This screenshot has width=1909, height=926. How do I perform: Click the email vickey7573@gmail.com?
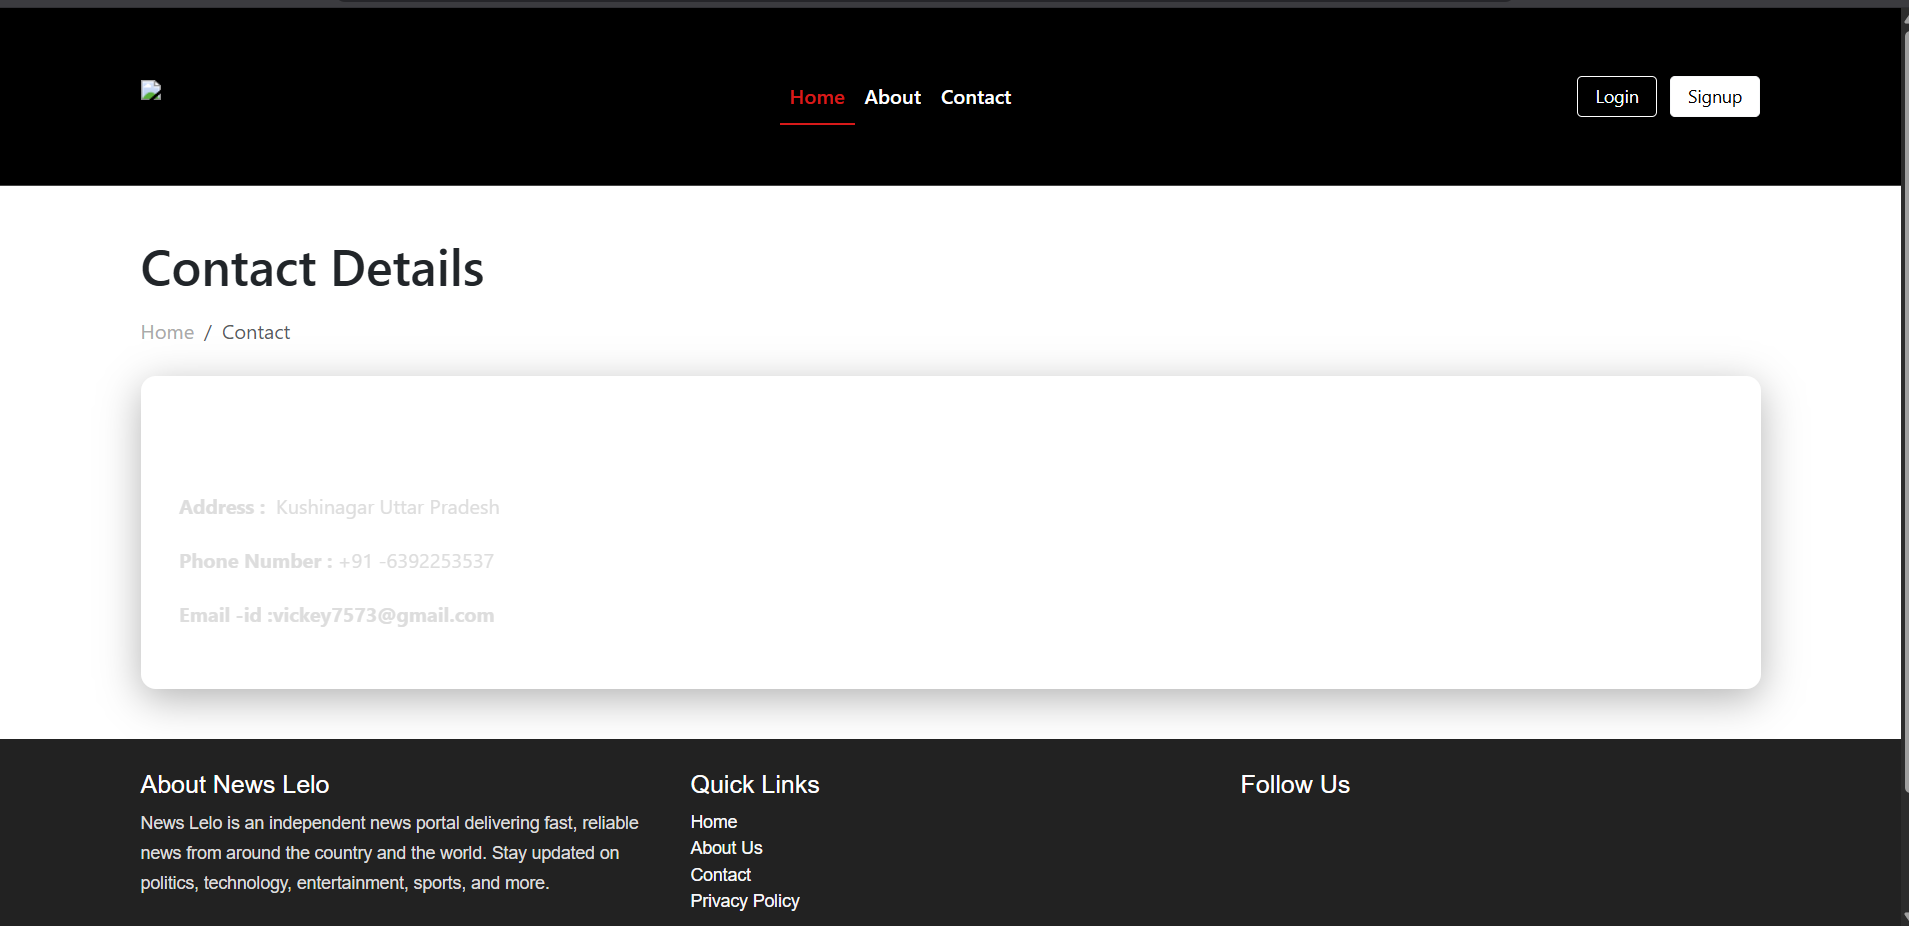[384, 614]
